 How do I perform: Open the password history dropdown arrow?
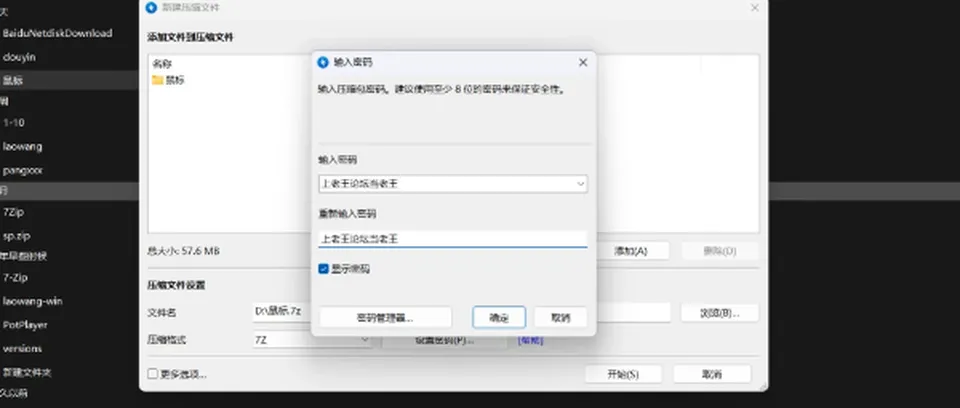point(580,184)
